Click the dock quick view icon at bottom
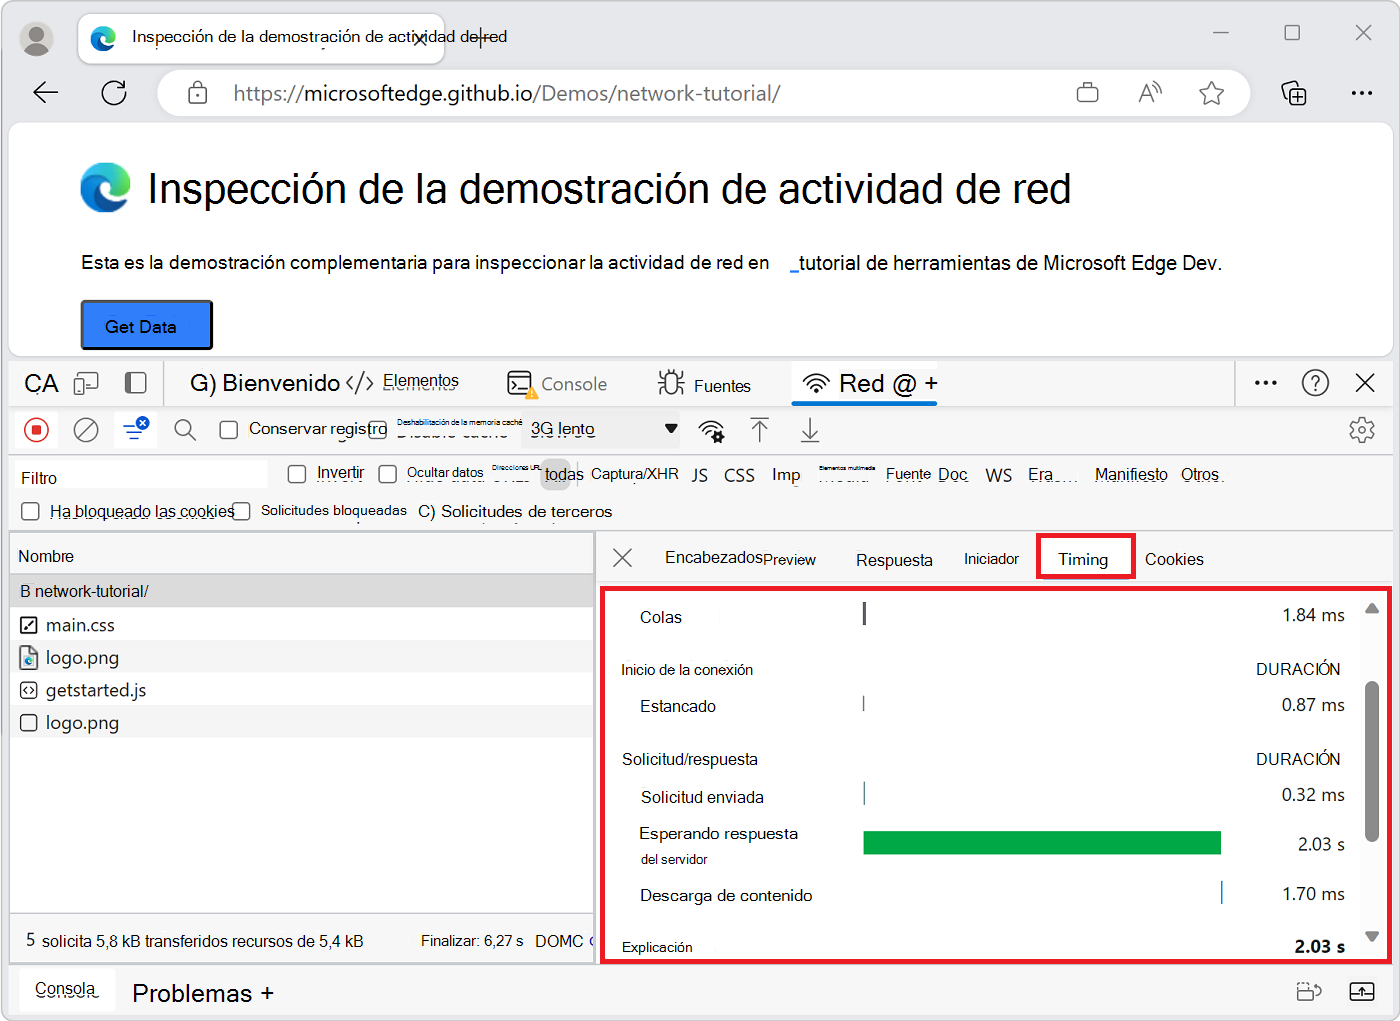Image resolution: width=1400 pixels, height=1021 pixels. [x=1309, y=991]
